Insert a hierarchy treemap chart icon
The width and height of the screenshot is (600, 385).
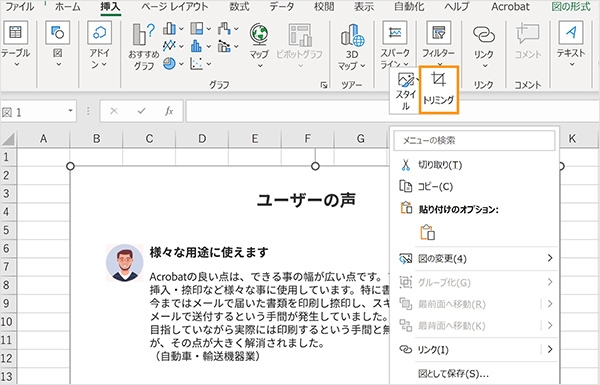pyautogui.click(x=197, y=28)
